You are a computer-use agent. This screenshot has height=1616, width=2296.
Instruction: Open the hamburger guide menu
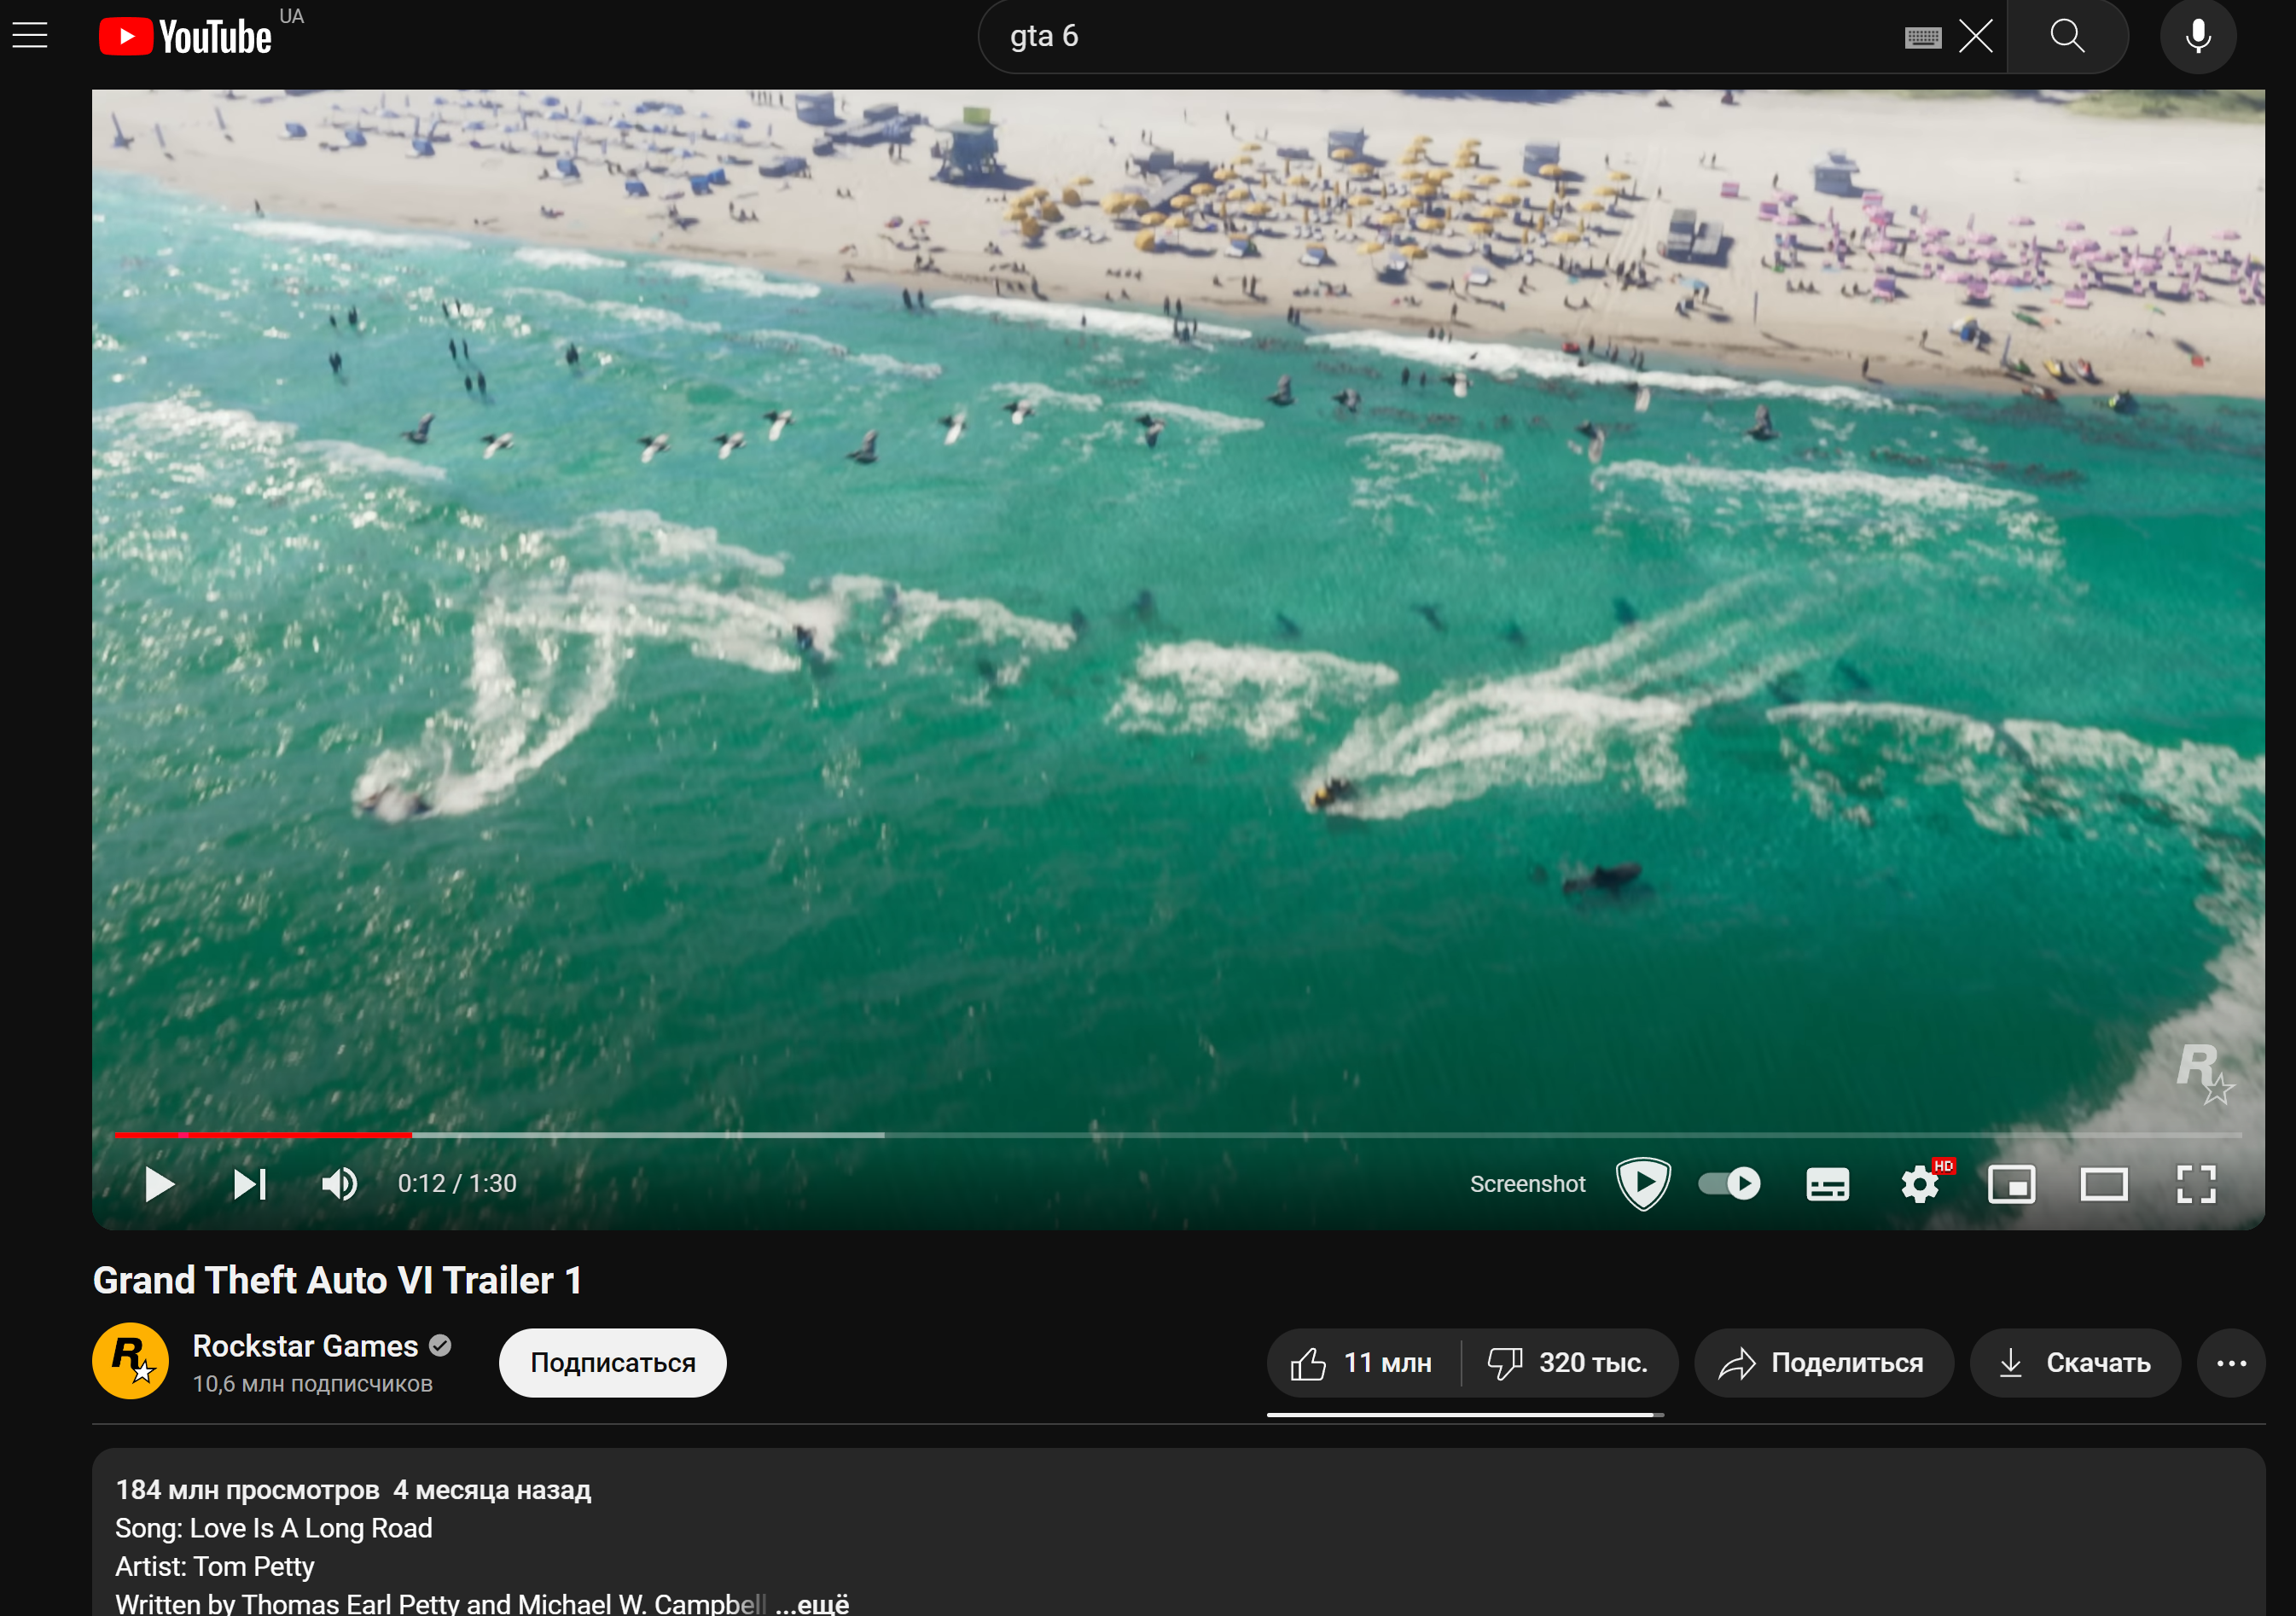30,36
